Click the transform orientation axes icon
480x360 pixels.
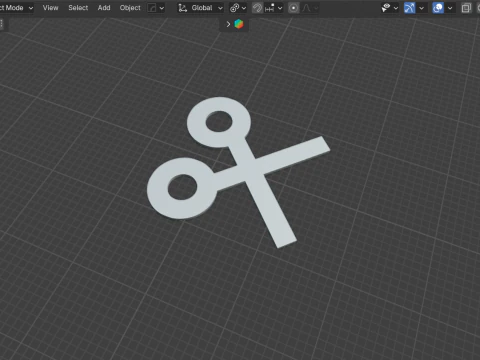click(x=183, y=8)
